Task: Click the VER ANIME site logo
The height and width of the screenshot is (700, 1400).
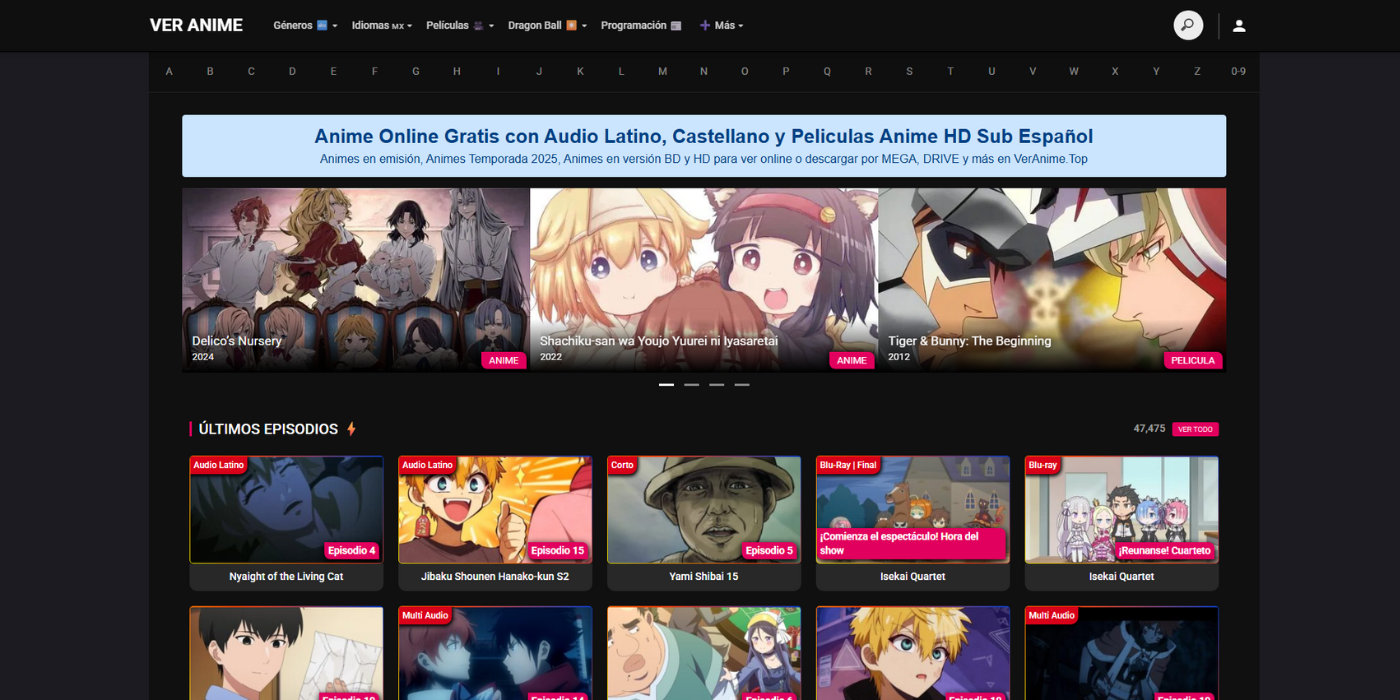Action: 196,26
